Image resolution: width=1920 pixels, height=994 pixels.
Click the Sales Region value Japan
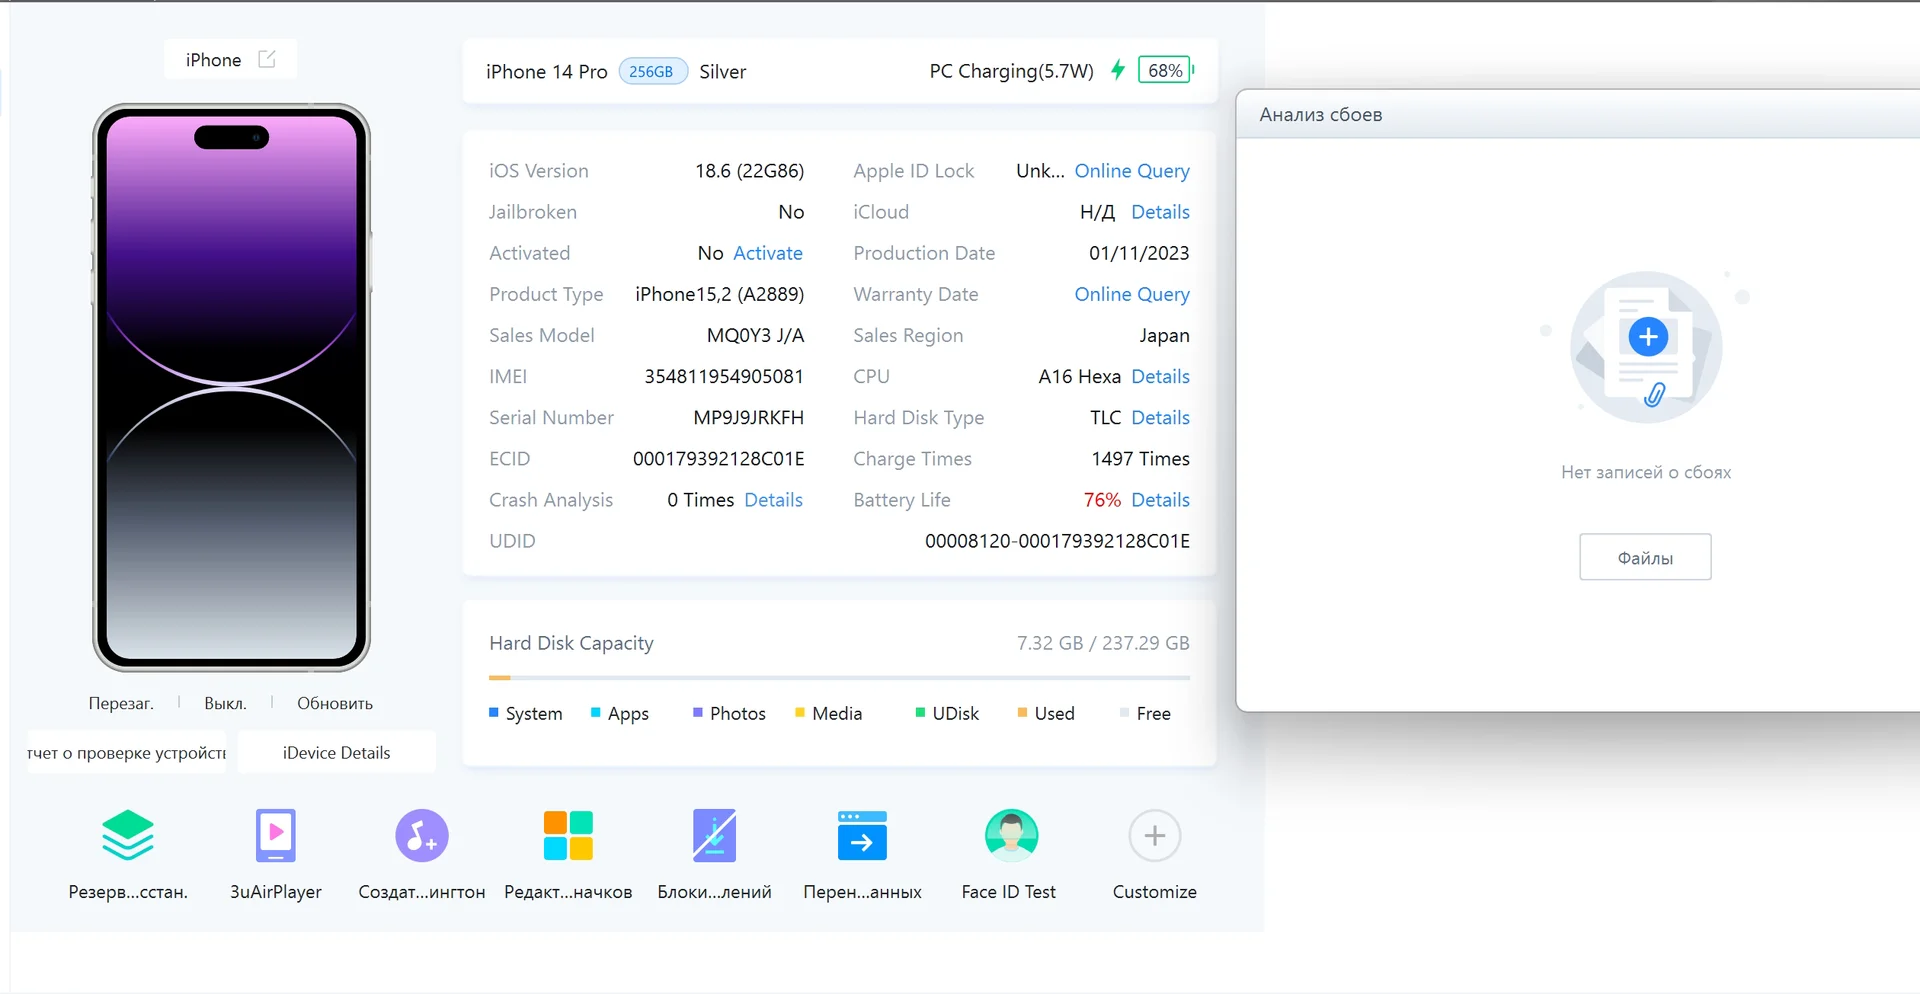[x=1165, y=335]
